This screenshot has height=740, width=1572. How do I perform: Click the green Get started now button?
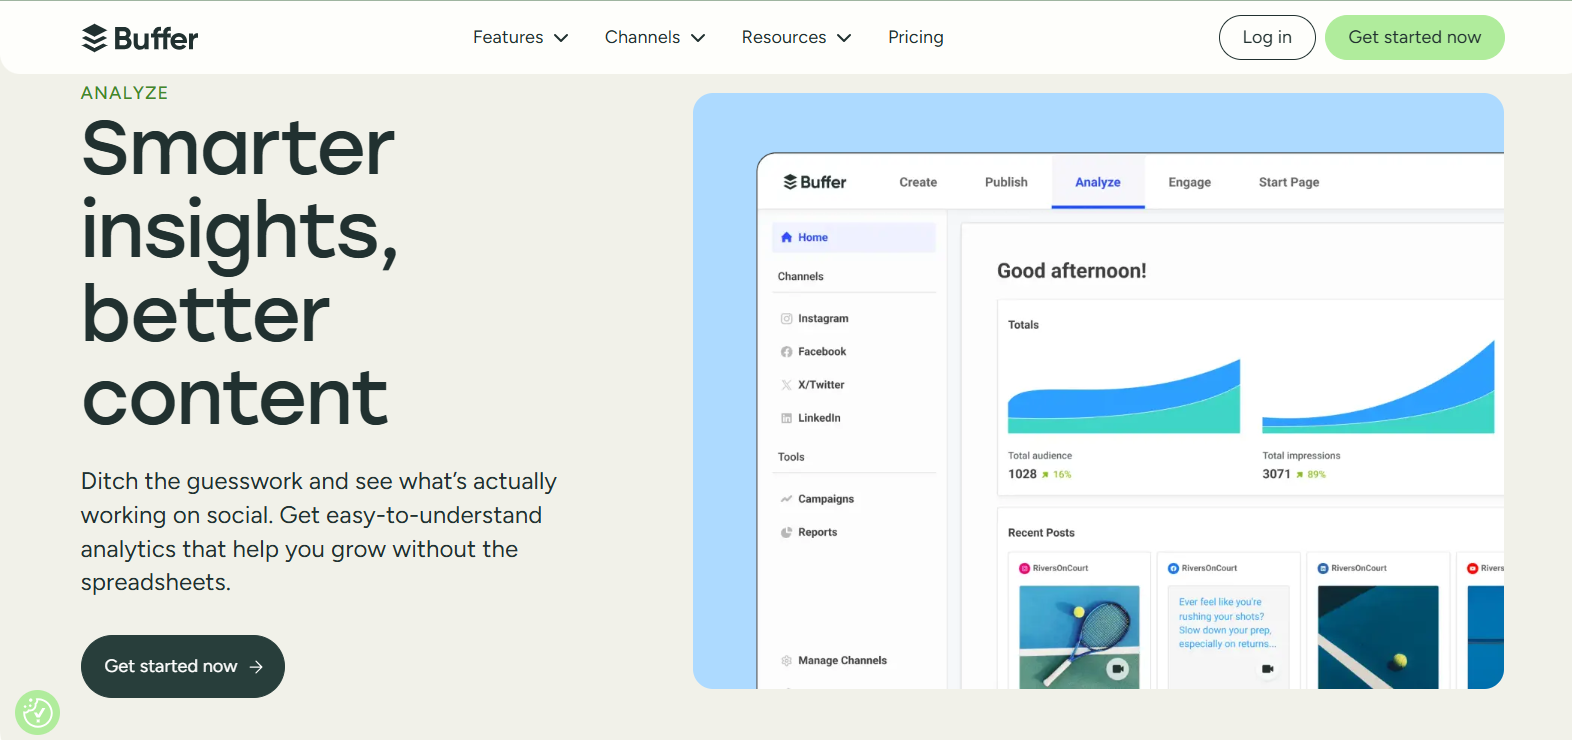click(1414, 38)
